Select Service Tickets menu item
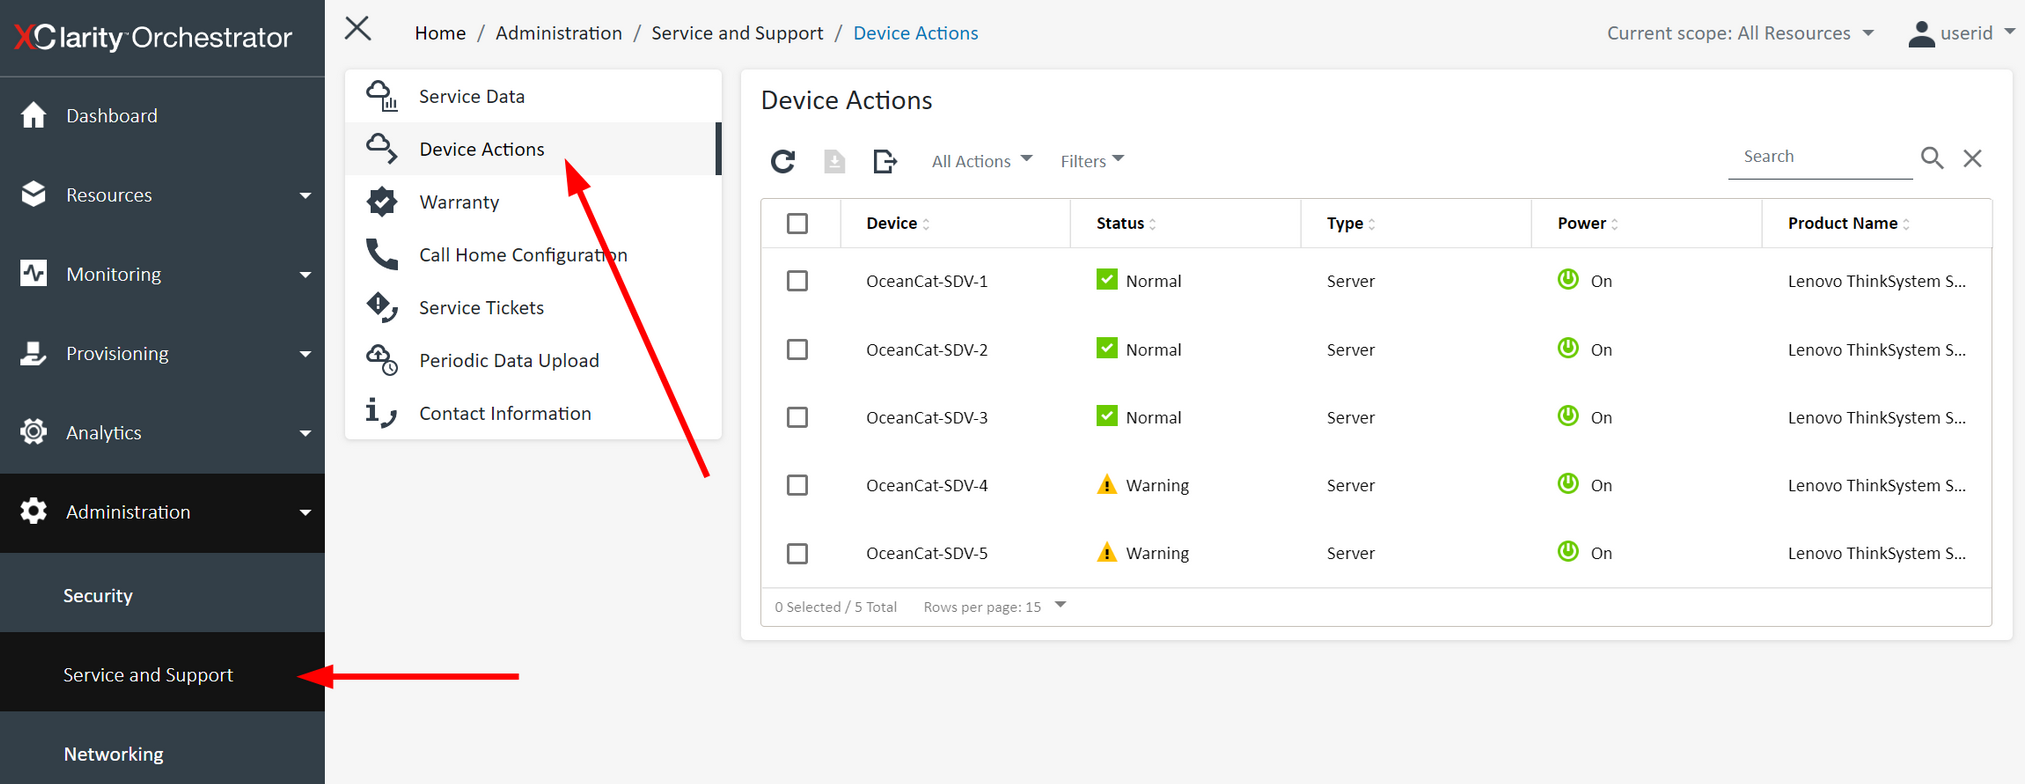Screen dimensions: 2025x784 tap(533, 307)
